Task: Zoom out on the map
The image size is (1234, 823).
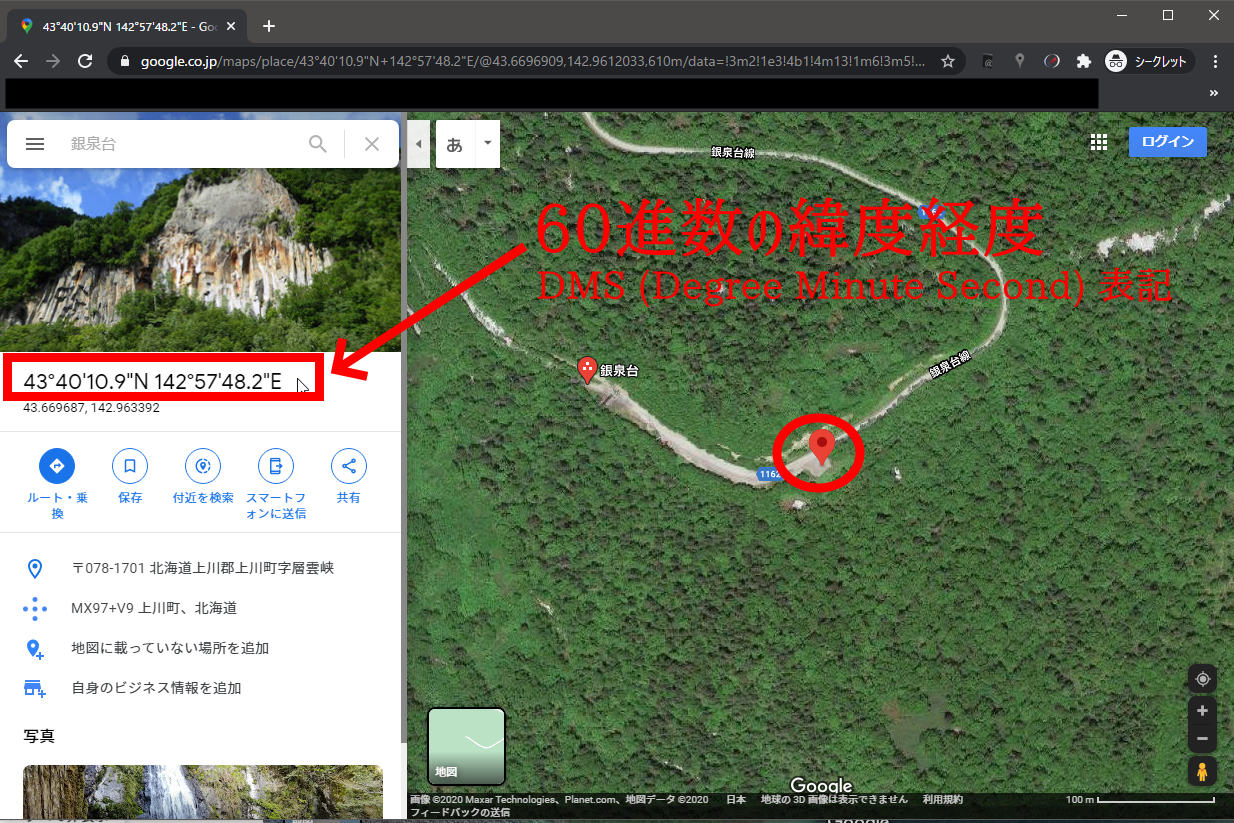Action: pyautogui.click(x=1202, y=739)
